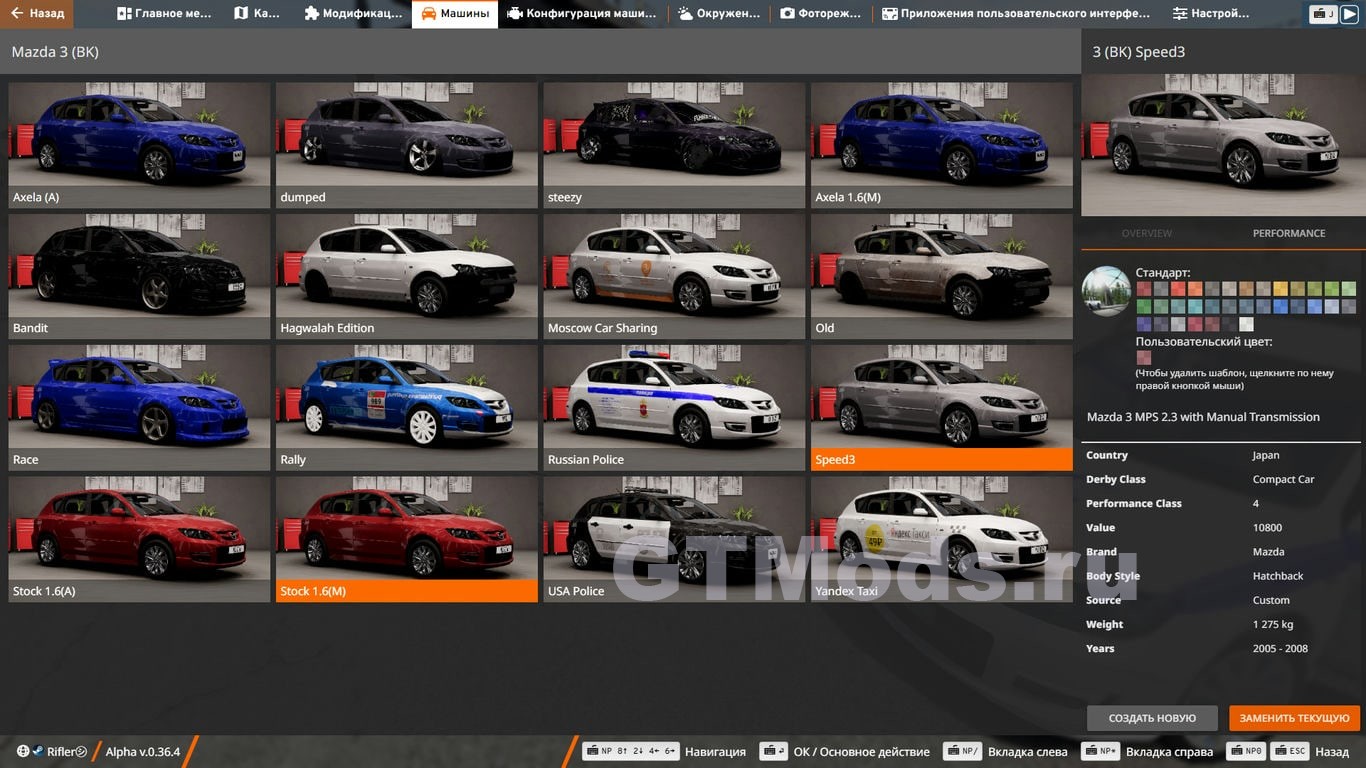1366x768 pixels.
Task: Select the Yandex Taxi configuration
Action: (942, 539)
